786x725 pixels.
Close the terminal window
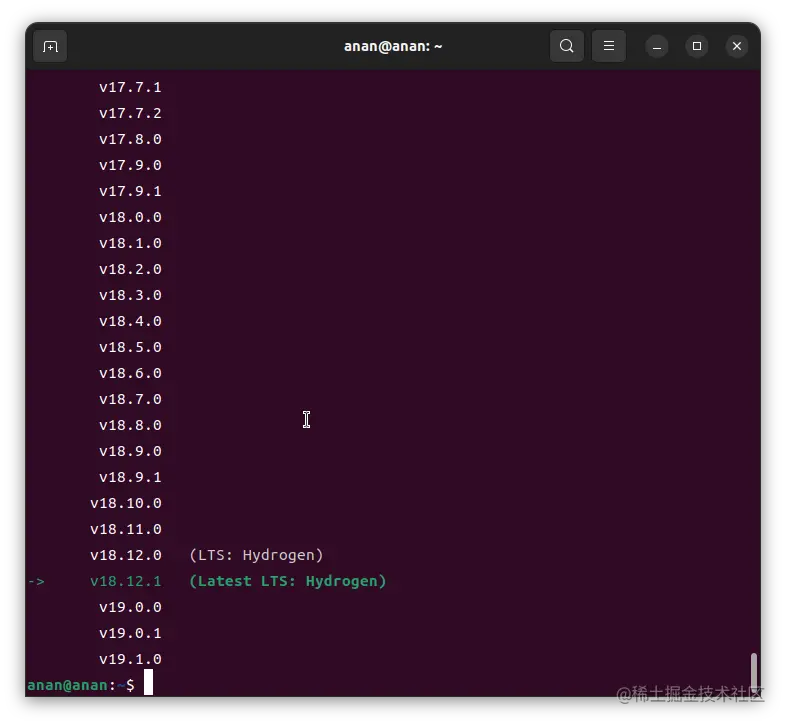click(737, 46)
